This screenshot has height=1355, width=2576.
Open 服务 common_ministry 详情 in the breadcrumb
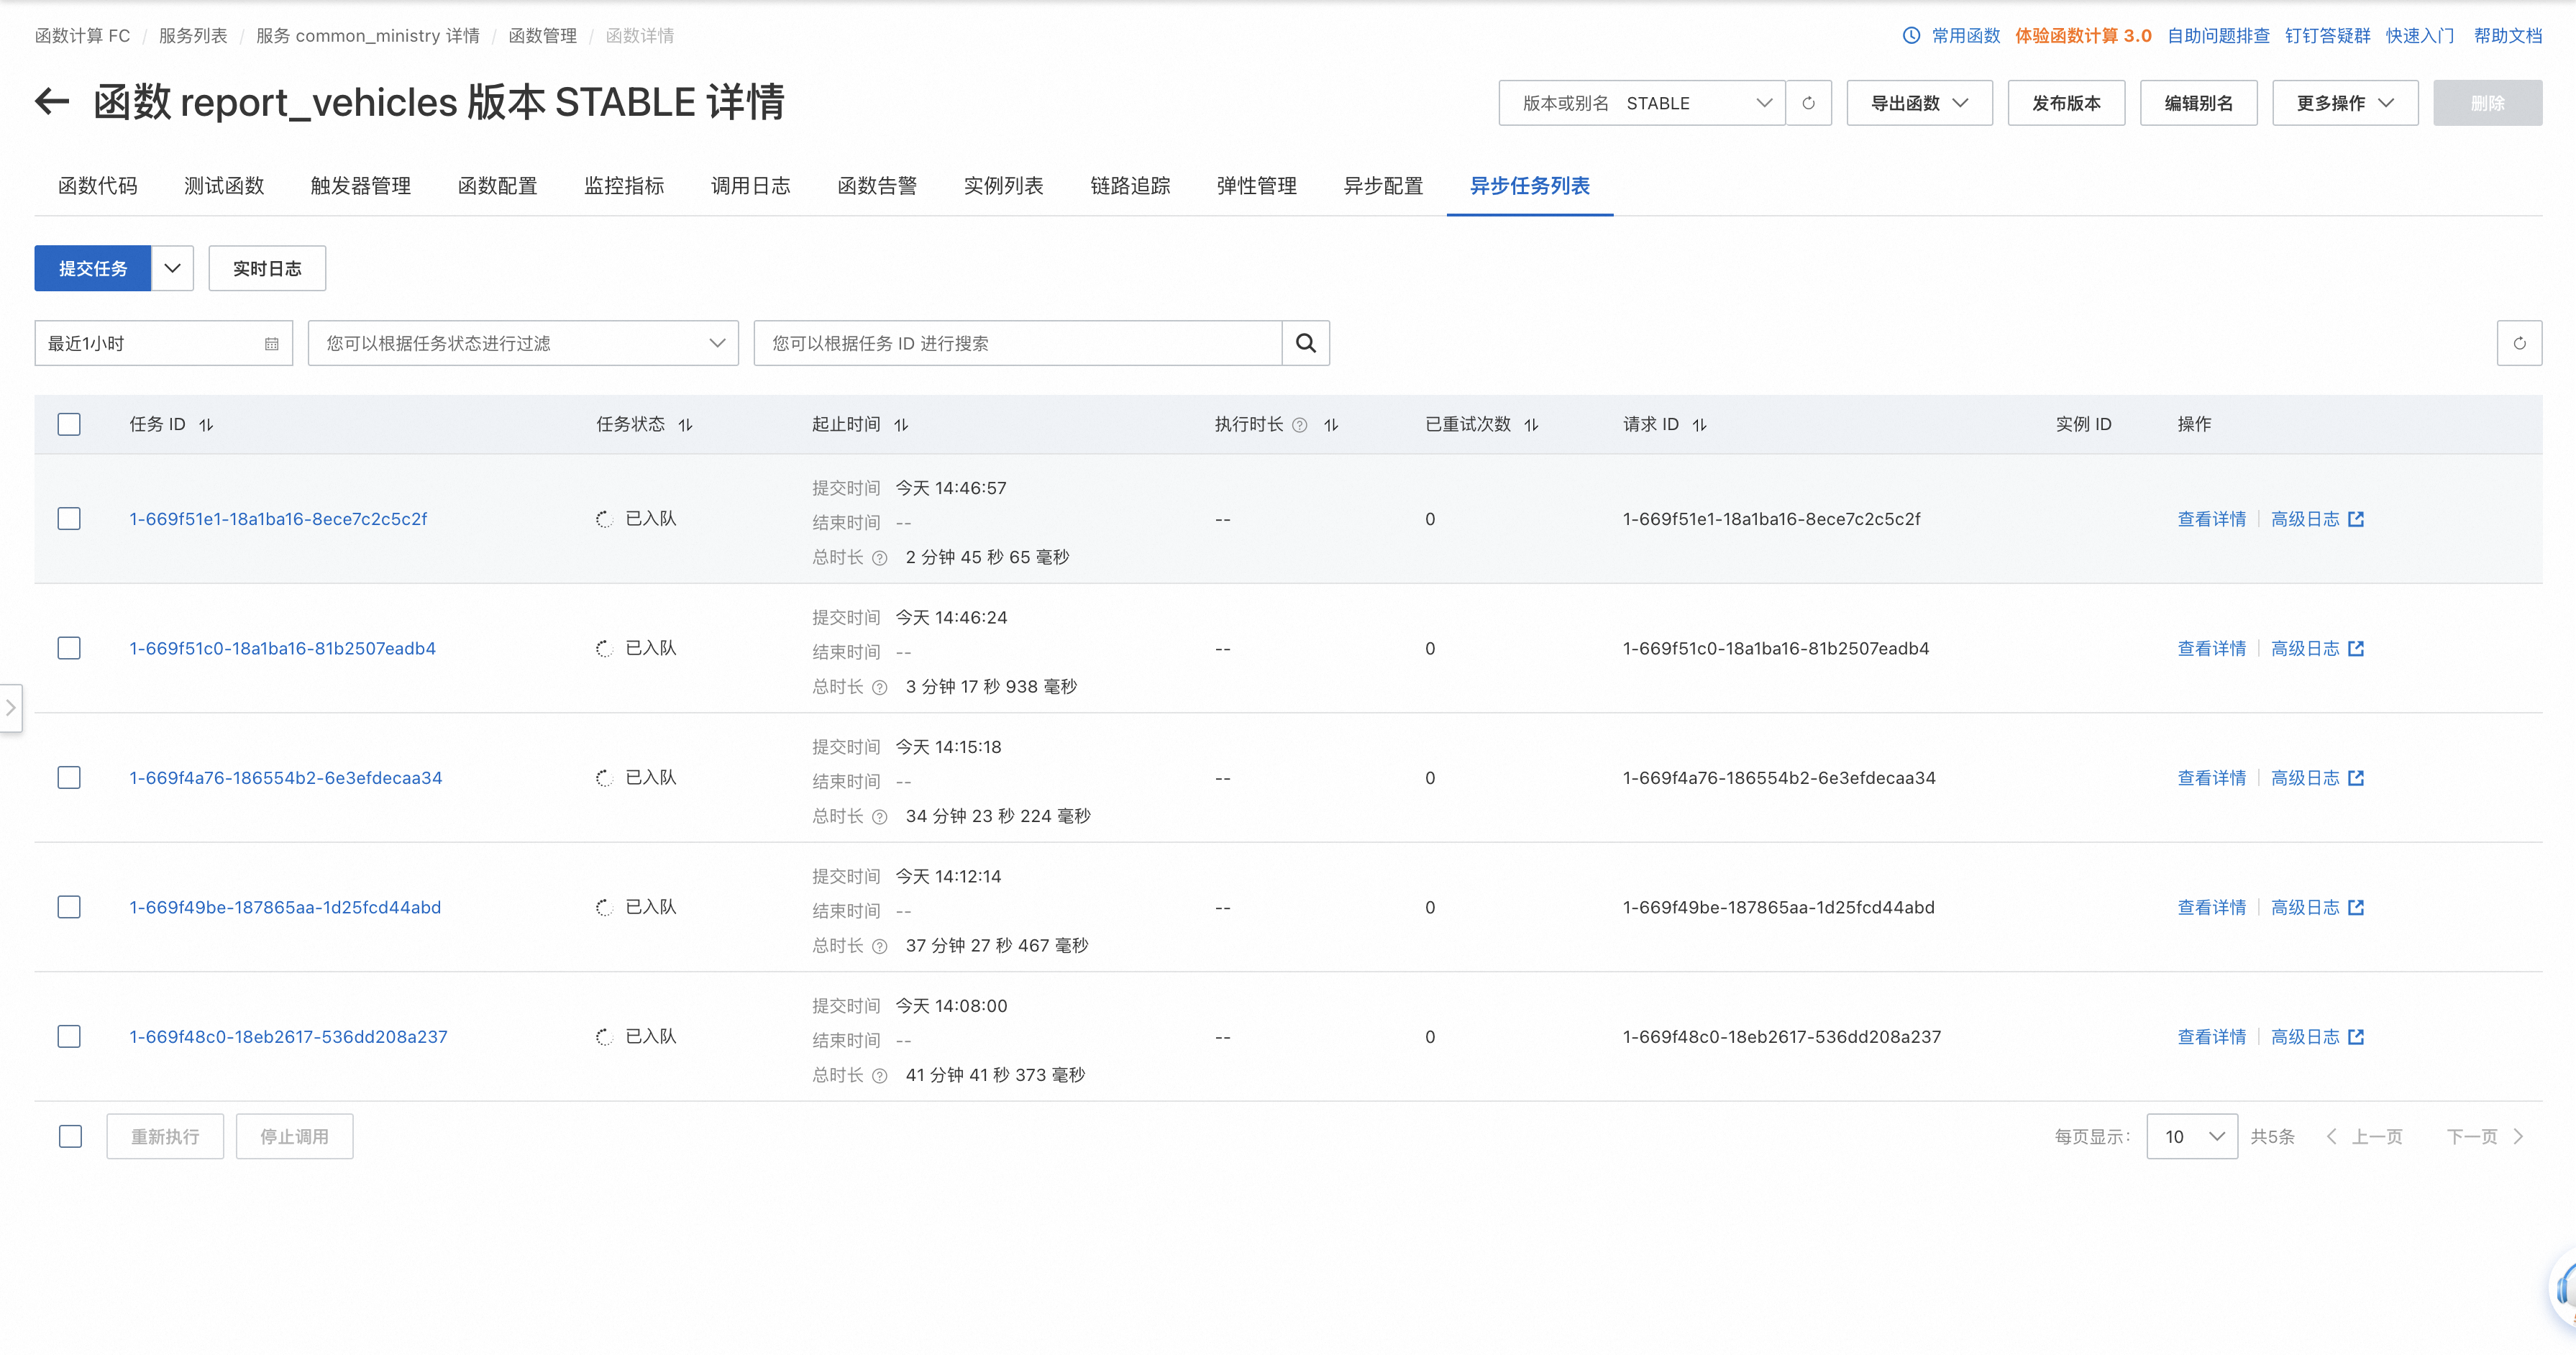367,35
